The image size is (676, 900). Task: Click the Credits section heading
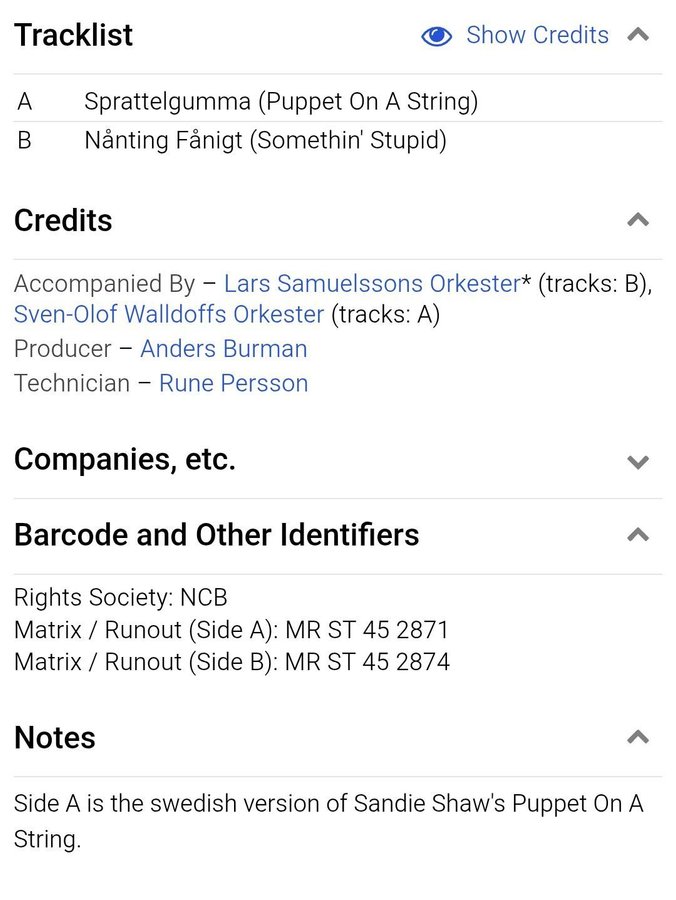point(63,220)
